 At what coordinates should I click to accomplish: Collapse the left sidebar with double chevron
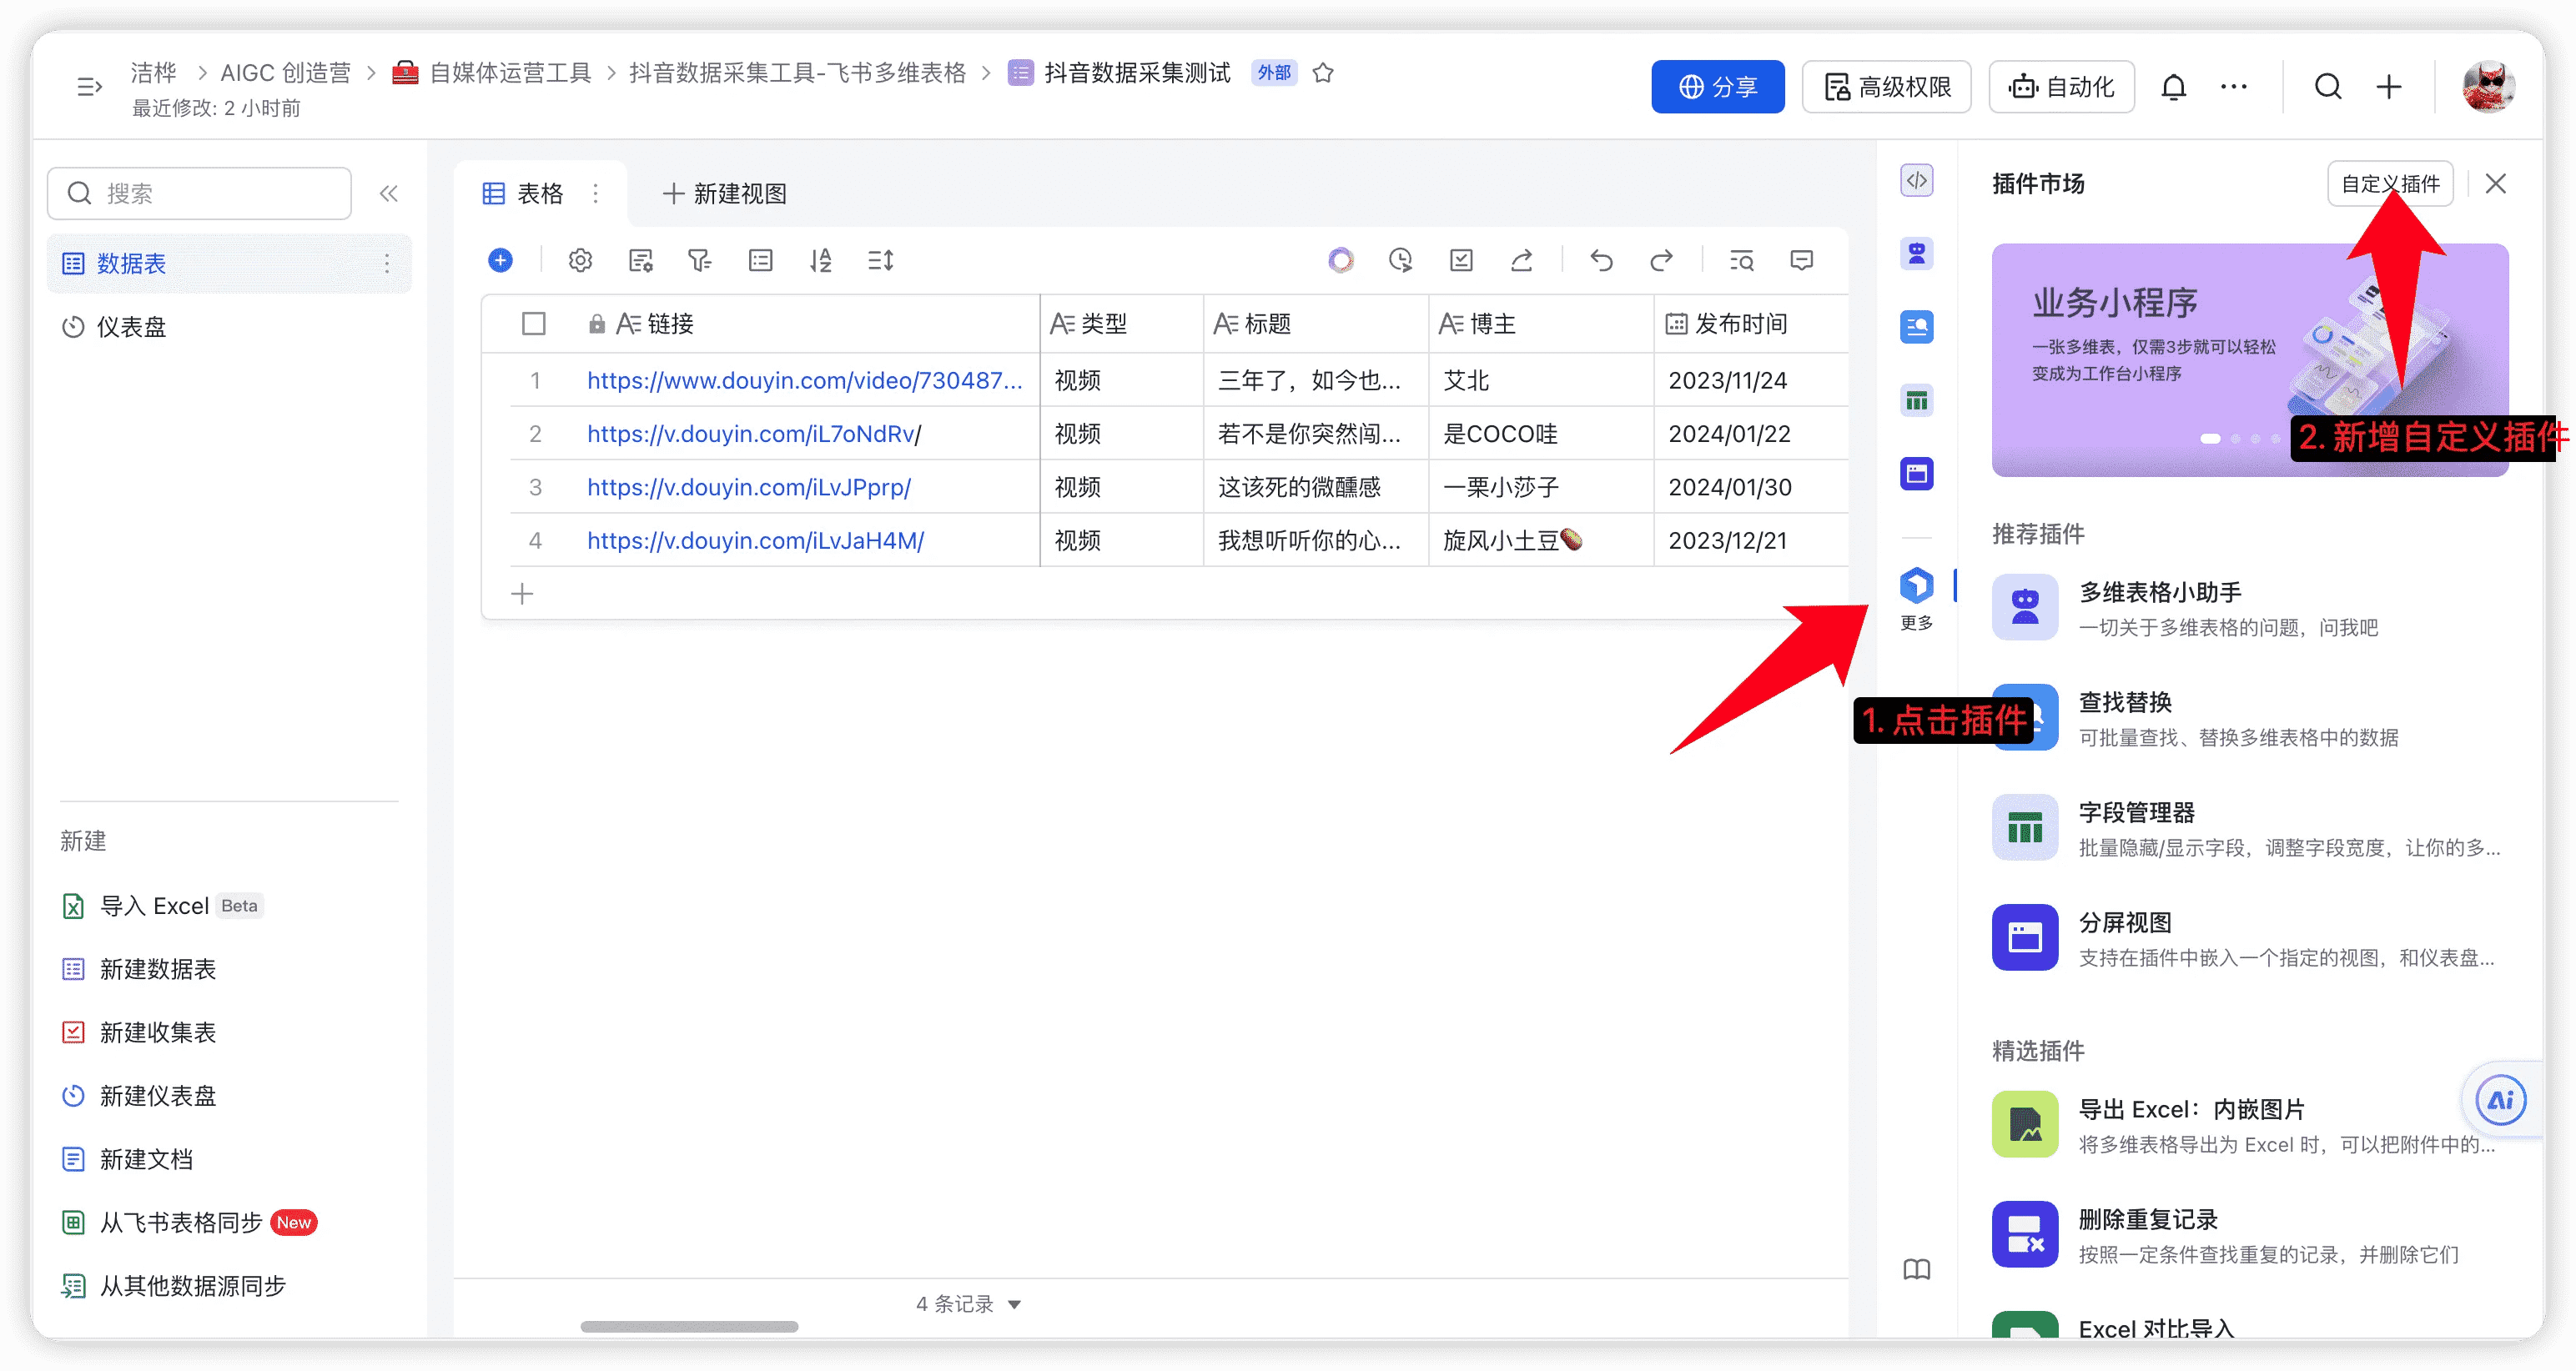click(389, 193)
